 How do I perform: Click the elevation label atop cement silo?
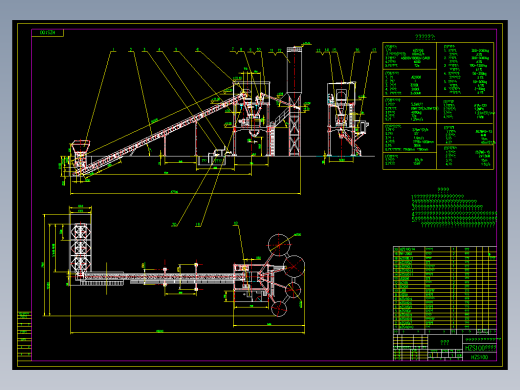coord(307,43)
